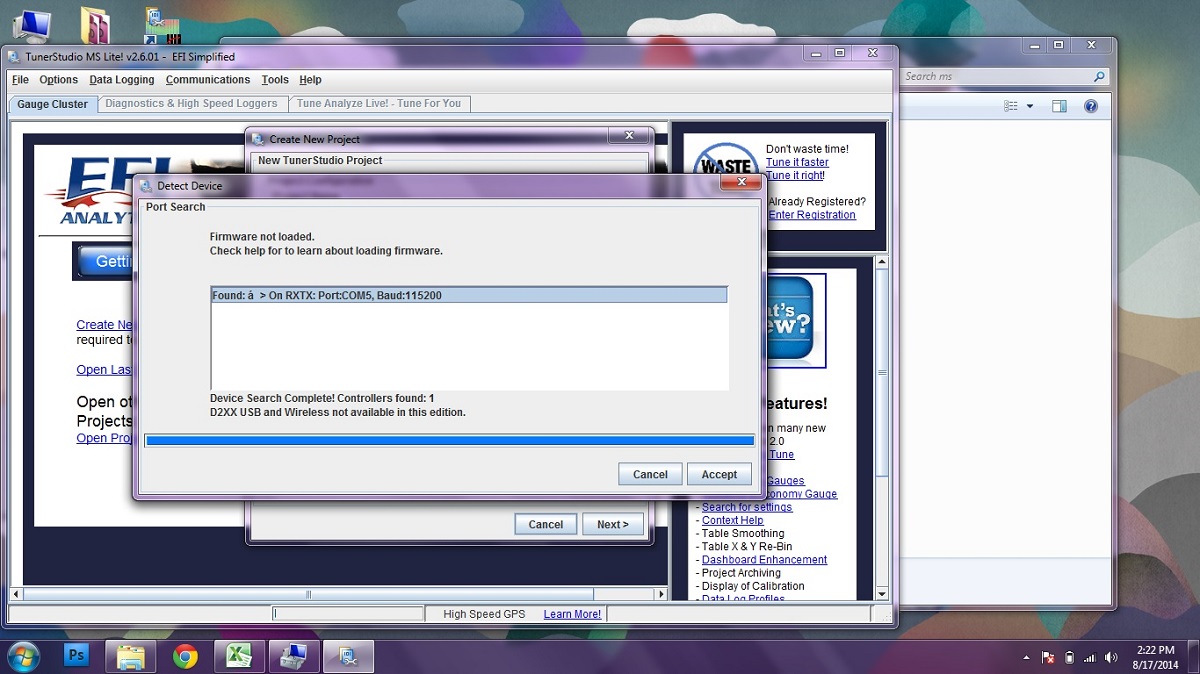Click the TunerStudio taskbar icon
Viewport: 1200px width, 674px height.
[348, 656]
